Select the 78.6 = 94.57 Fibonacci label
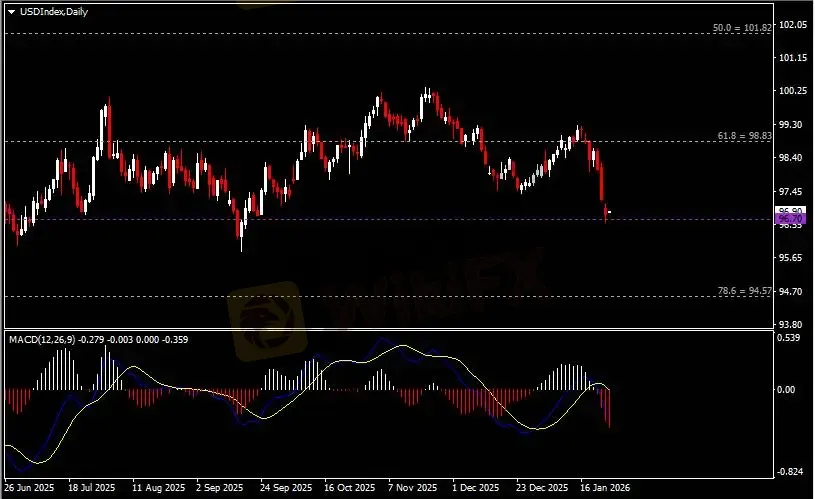The height and width of the screenshot is (499, 815). coord(744,291)
